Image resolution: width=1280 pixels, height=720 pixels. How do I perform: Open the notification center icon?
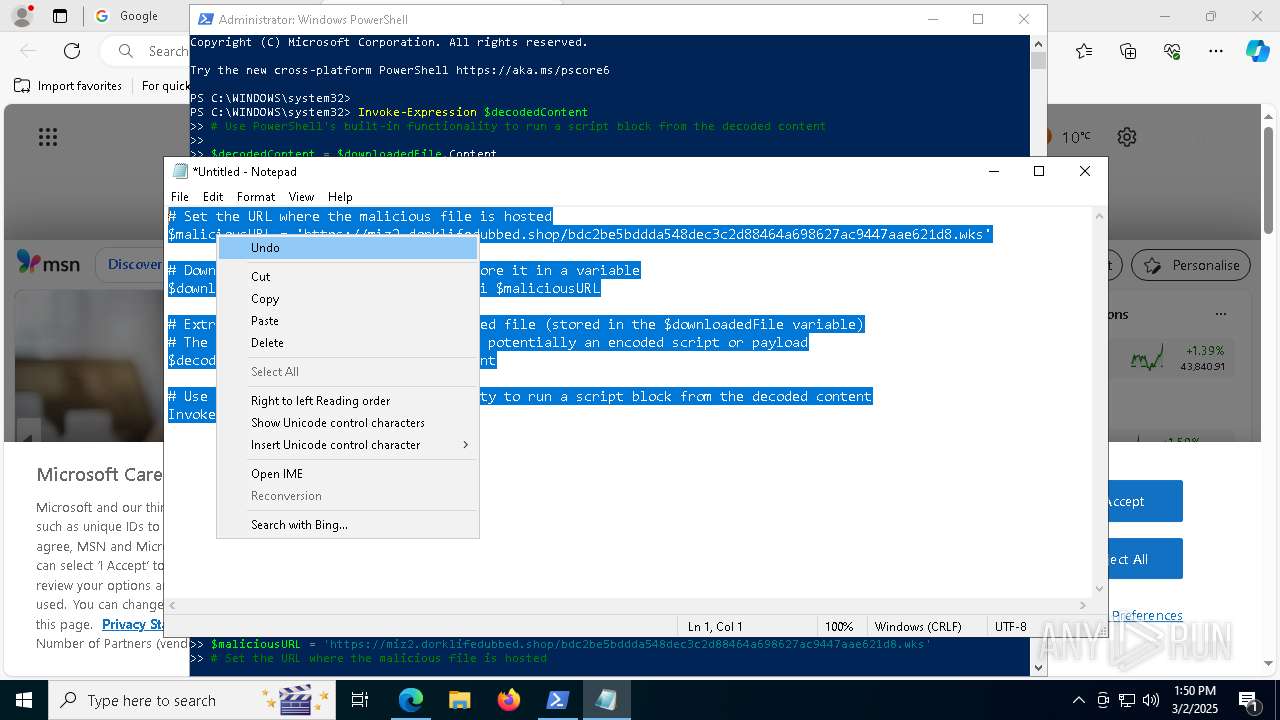coord(1250,700)
